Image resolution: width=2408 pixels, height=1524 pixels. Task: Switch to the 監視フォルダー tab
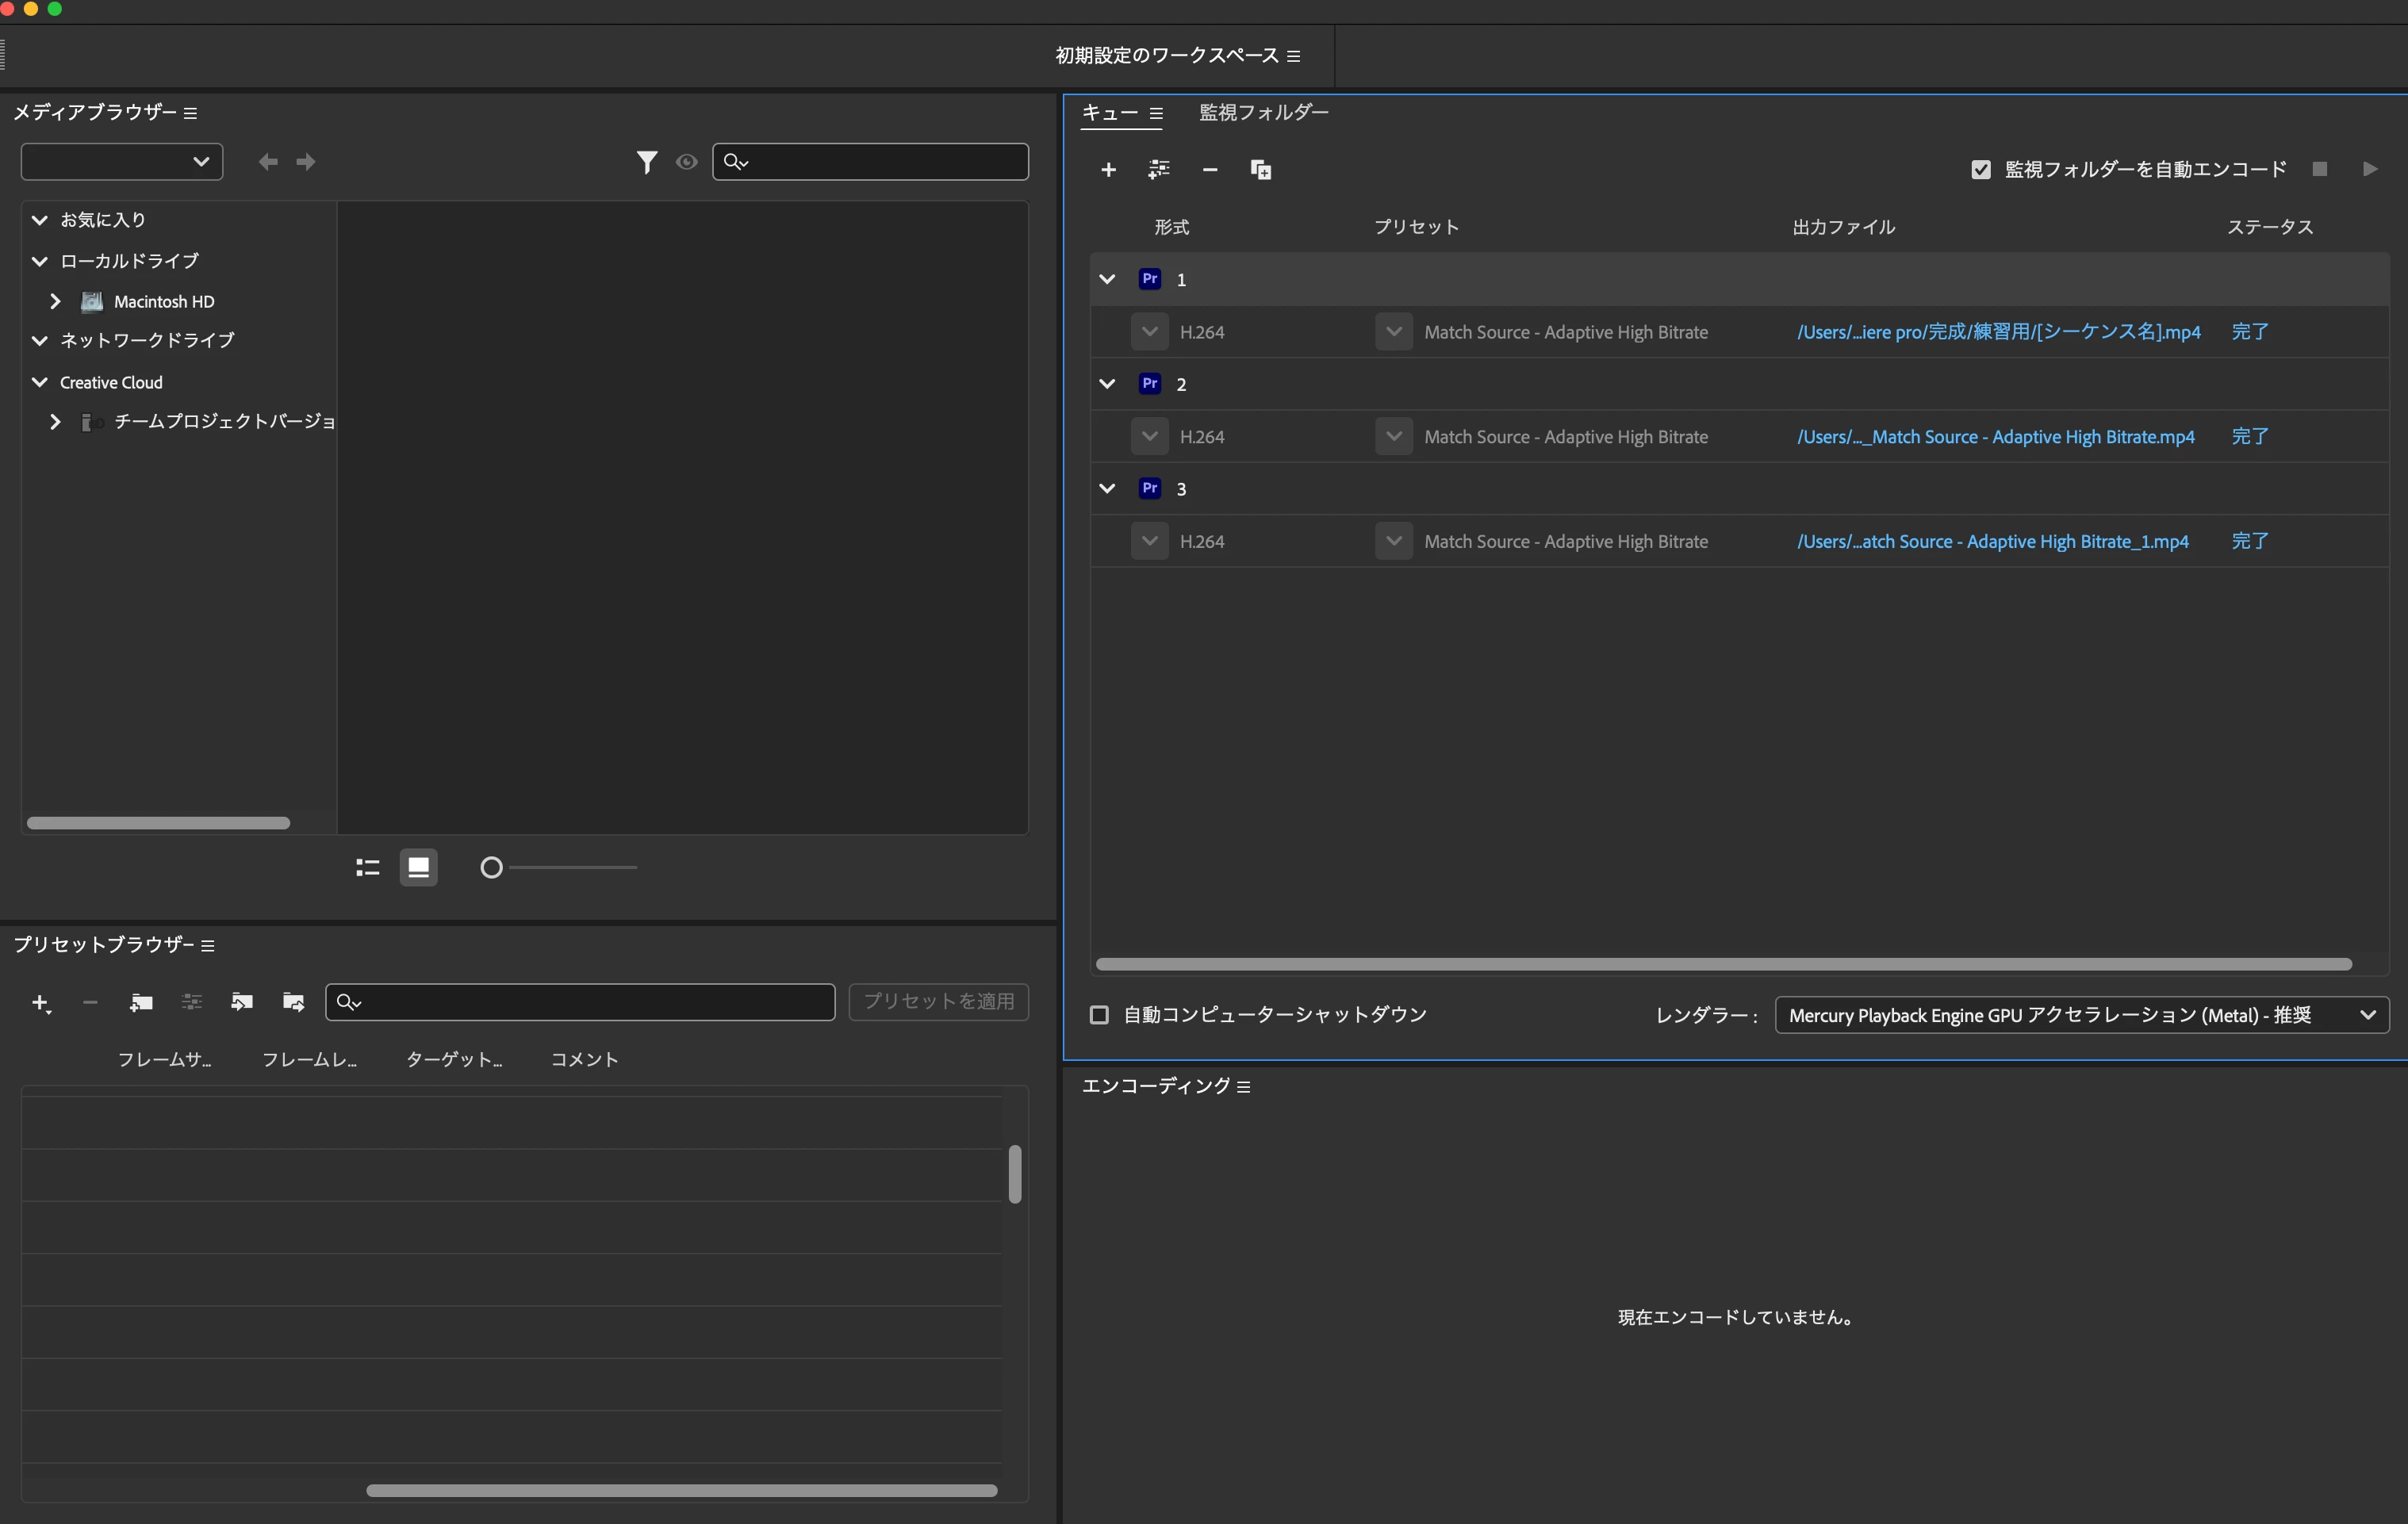[1263, 113]
